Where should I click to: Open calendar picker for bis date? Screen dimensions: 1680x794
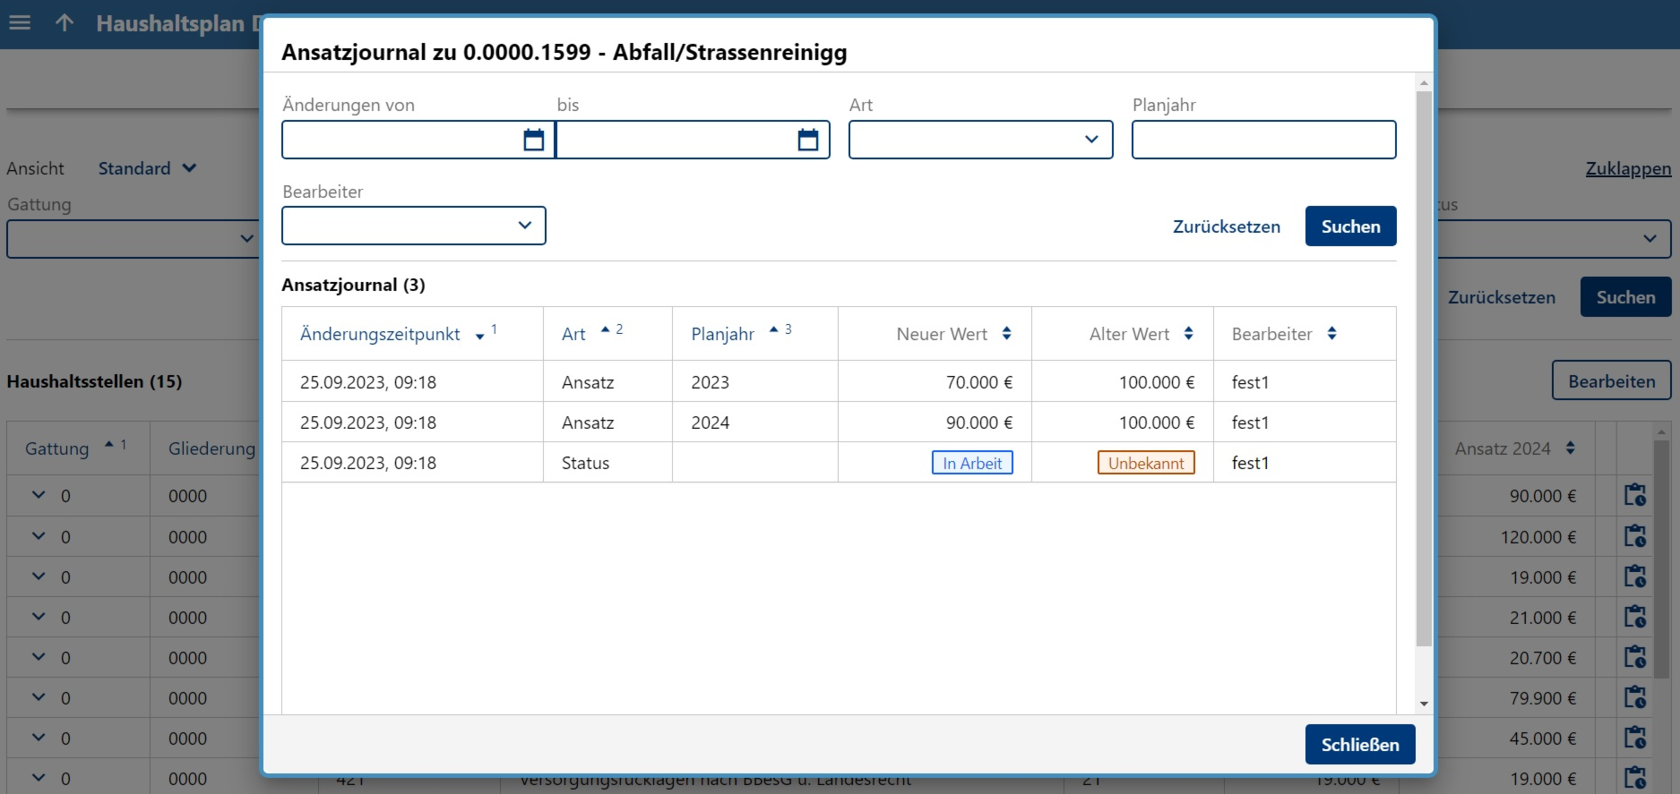tap(807, 140)
